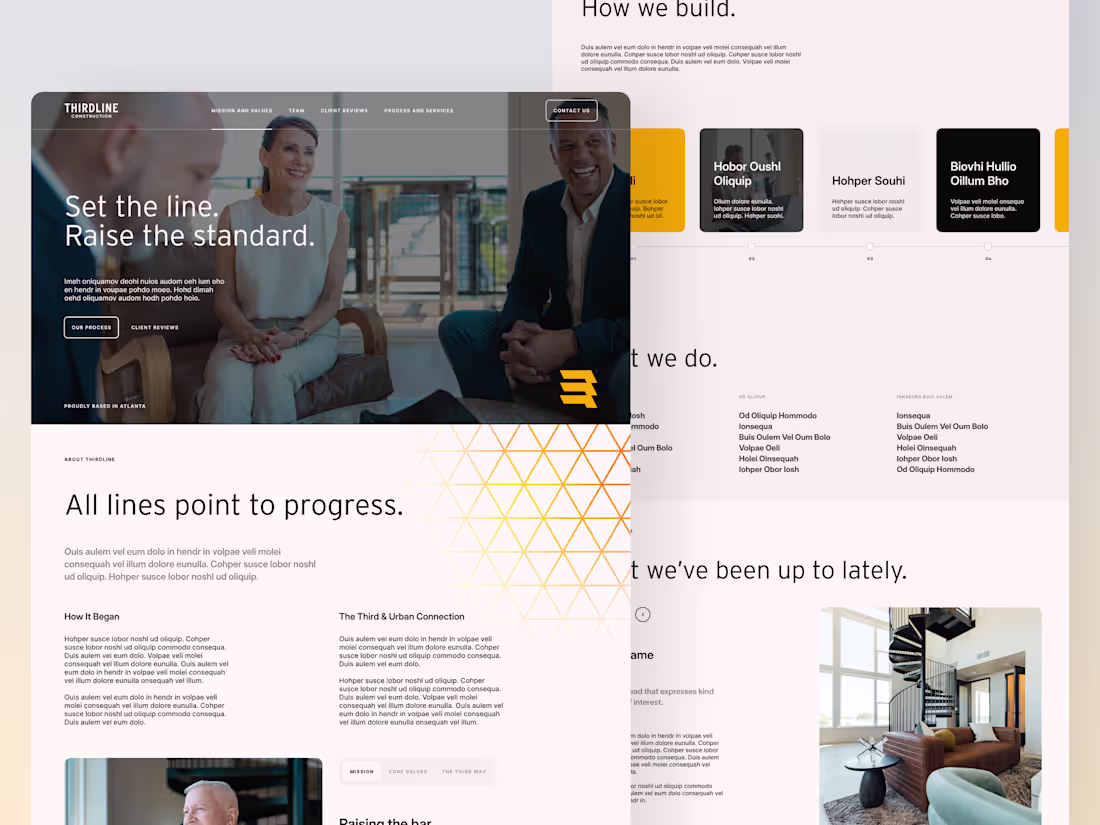Click the Thirdline Construction logo
Viewport: 1100px width, 825px height.
90,110
